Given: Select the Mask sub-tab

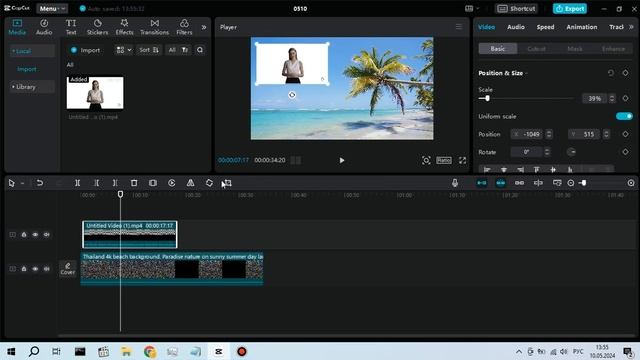Looking at the screenshot, I should point(575,49).
